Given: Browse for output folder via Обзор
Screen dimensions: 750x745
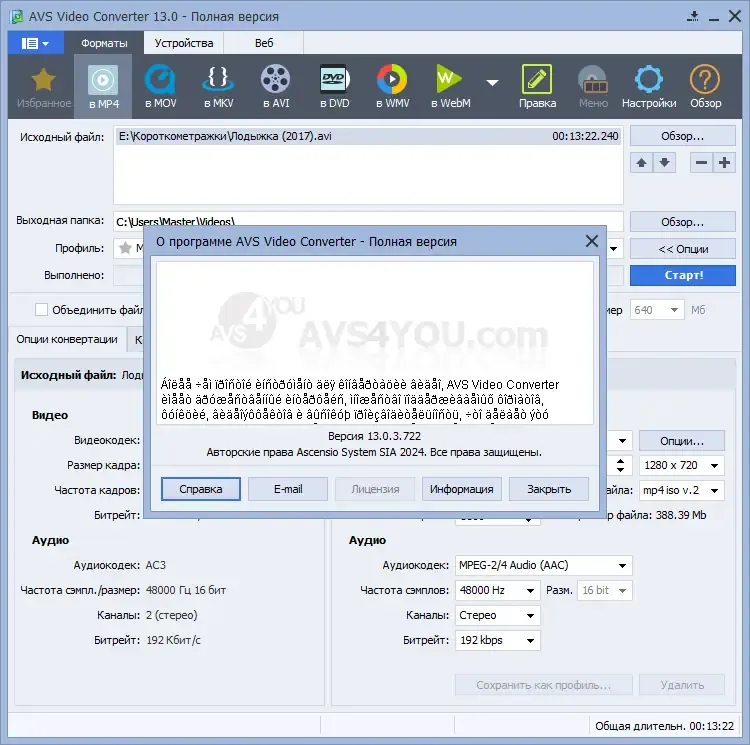Looking at the screenshot, I should coord(683,222).
